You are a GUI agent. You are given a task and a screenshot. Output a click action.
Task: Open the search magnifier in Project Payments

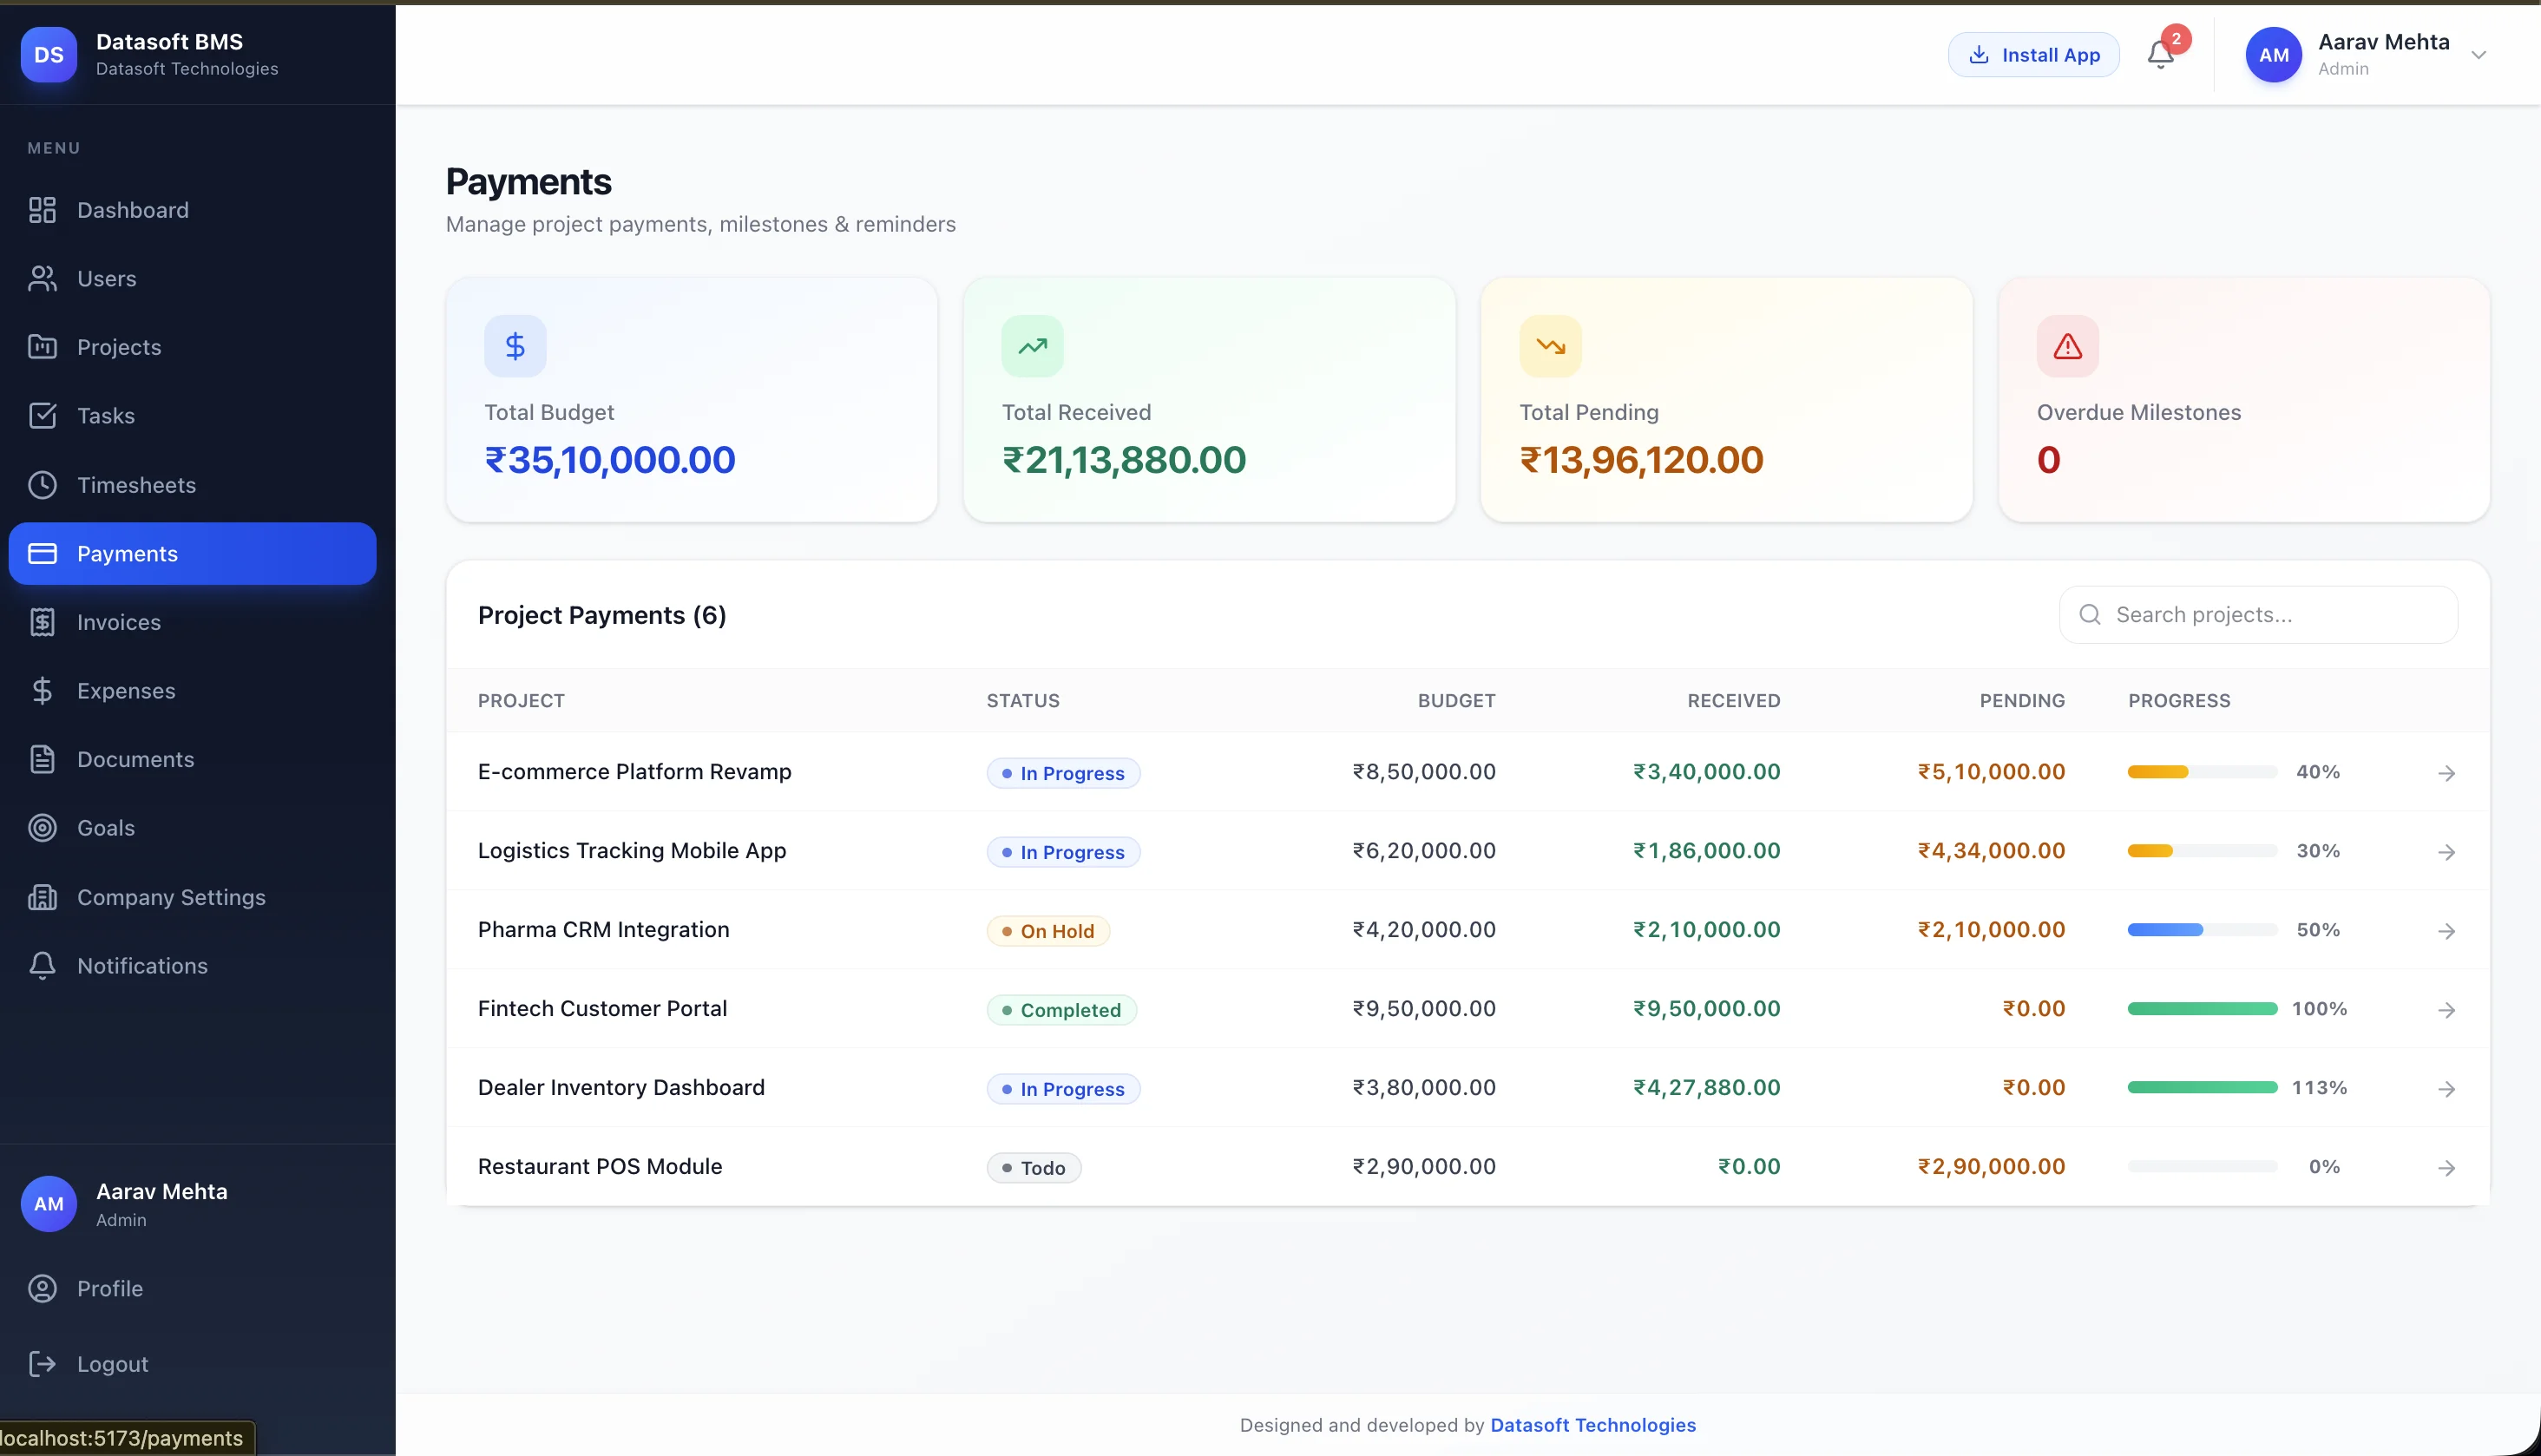click(2090, 614)
